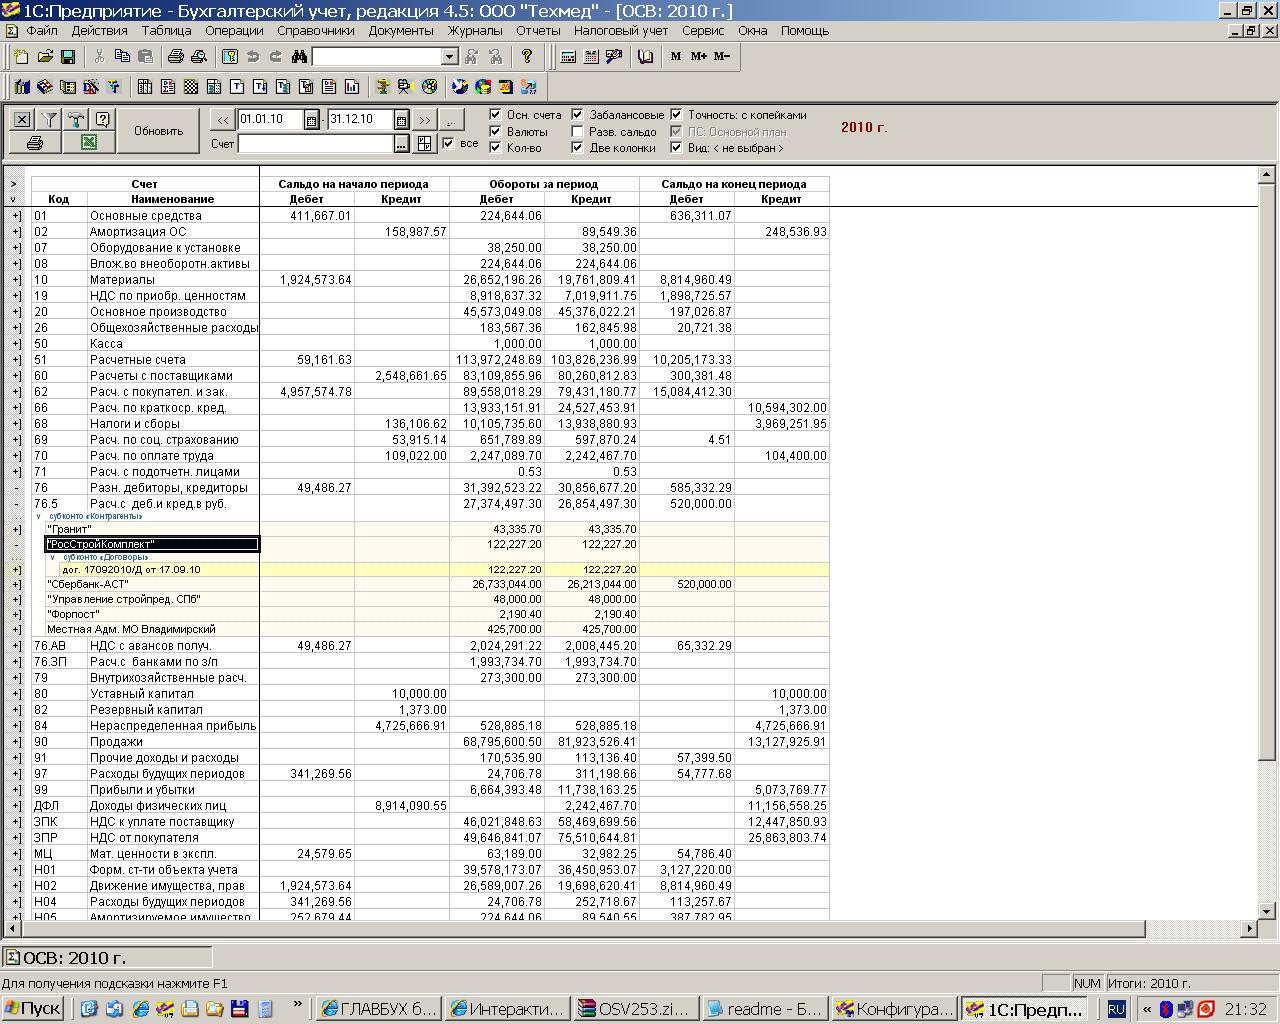Image resolution: width=1280 pixels, height=1024 pixels.
Task: Open the Отчеты menu
Action: 538,30
